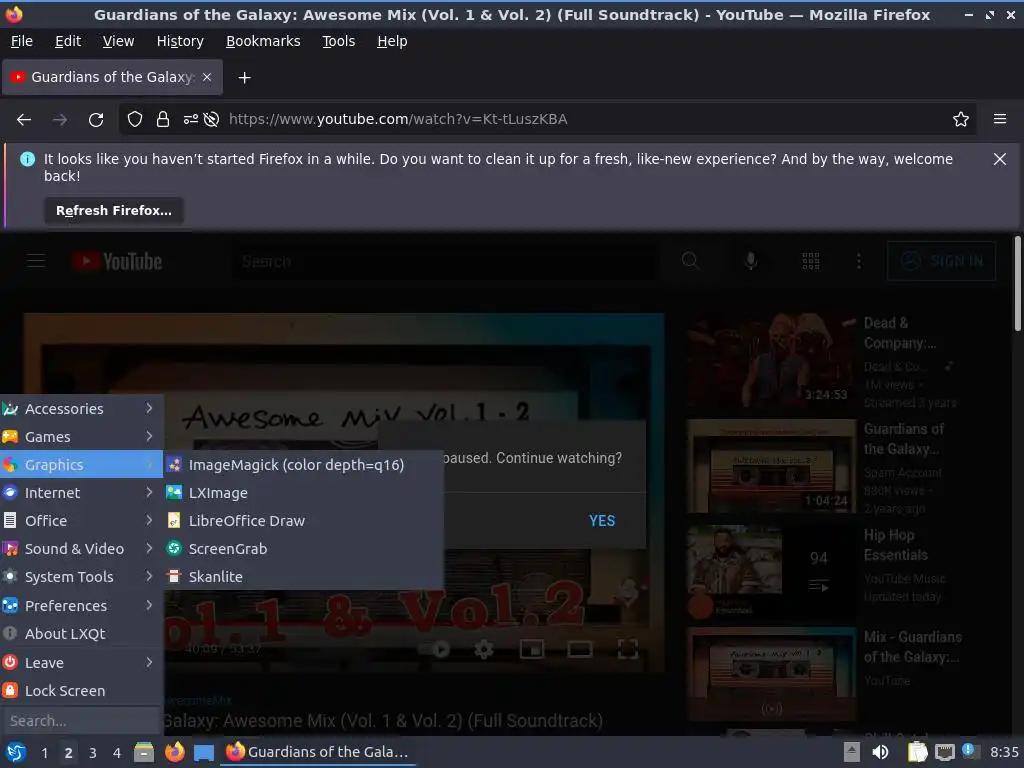Viewport: 1024px width, 768px height.
Task: Go back one page
Action: pos(24,120)
